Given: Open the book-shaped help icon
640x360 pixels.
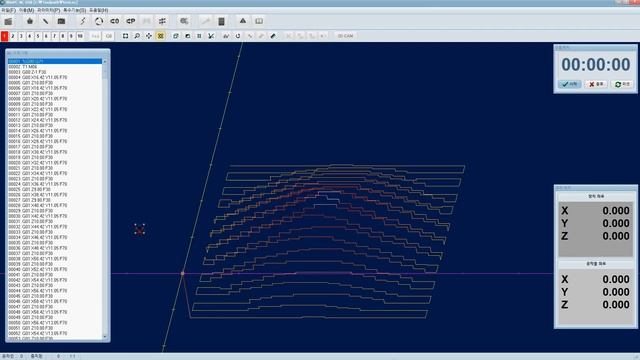Looking at the screenshot, I should coord(259,21).
